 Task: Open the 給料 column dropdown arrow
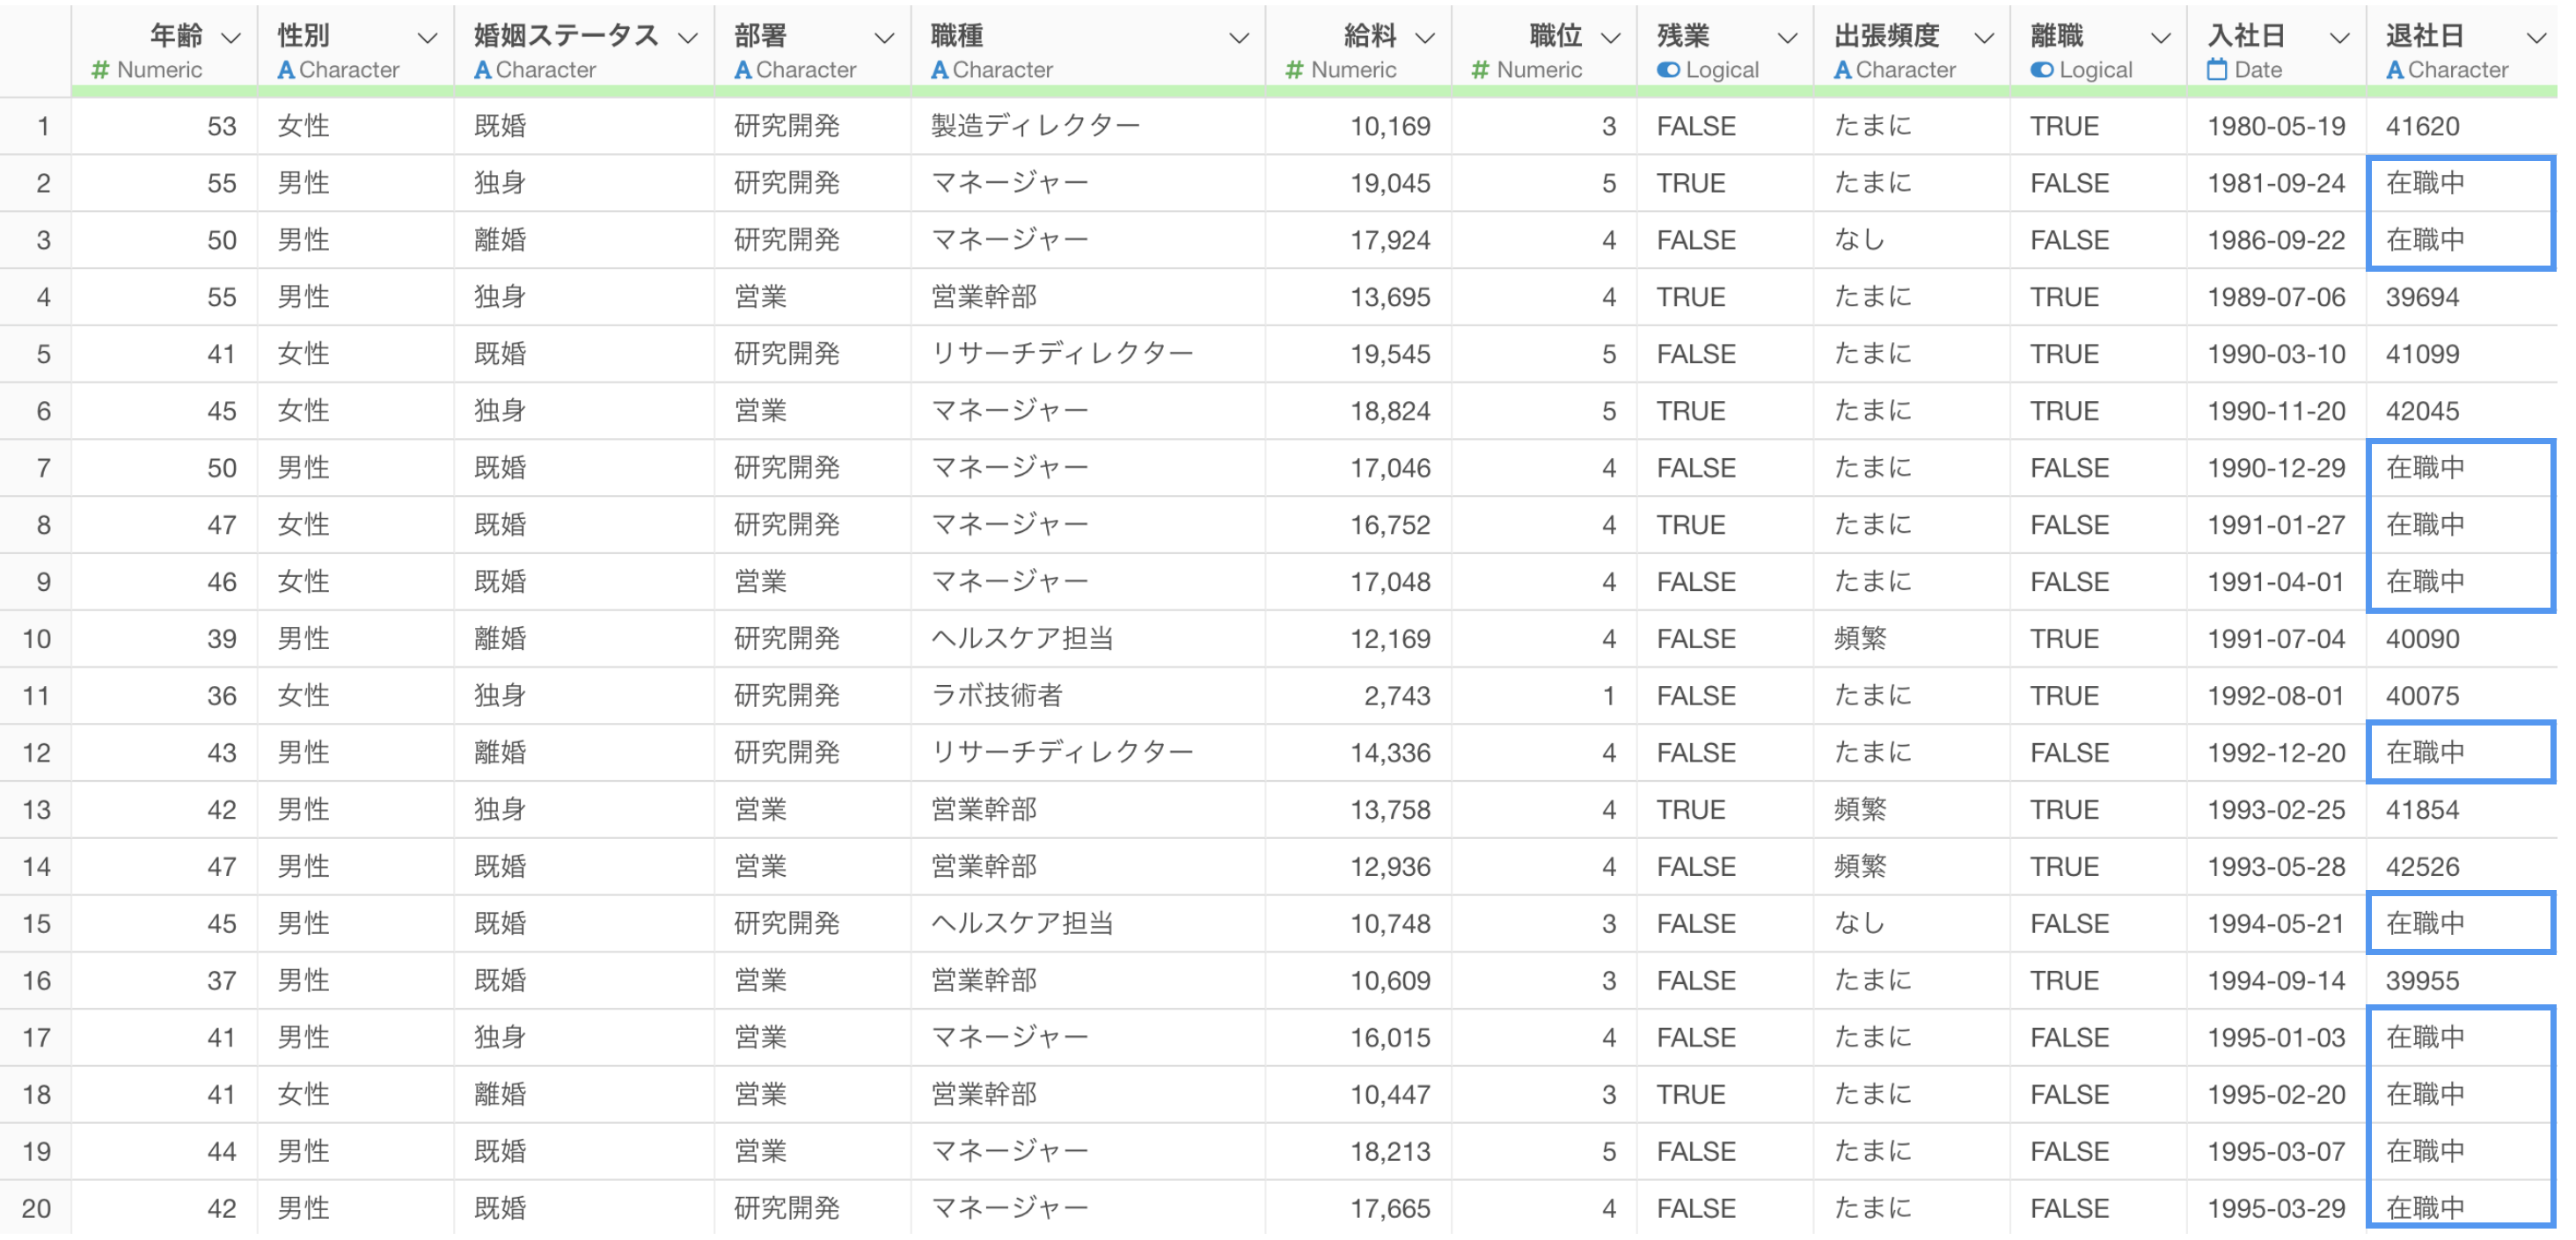(x=1425, y=38)
